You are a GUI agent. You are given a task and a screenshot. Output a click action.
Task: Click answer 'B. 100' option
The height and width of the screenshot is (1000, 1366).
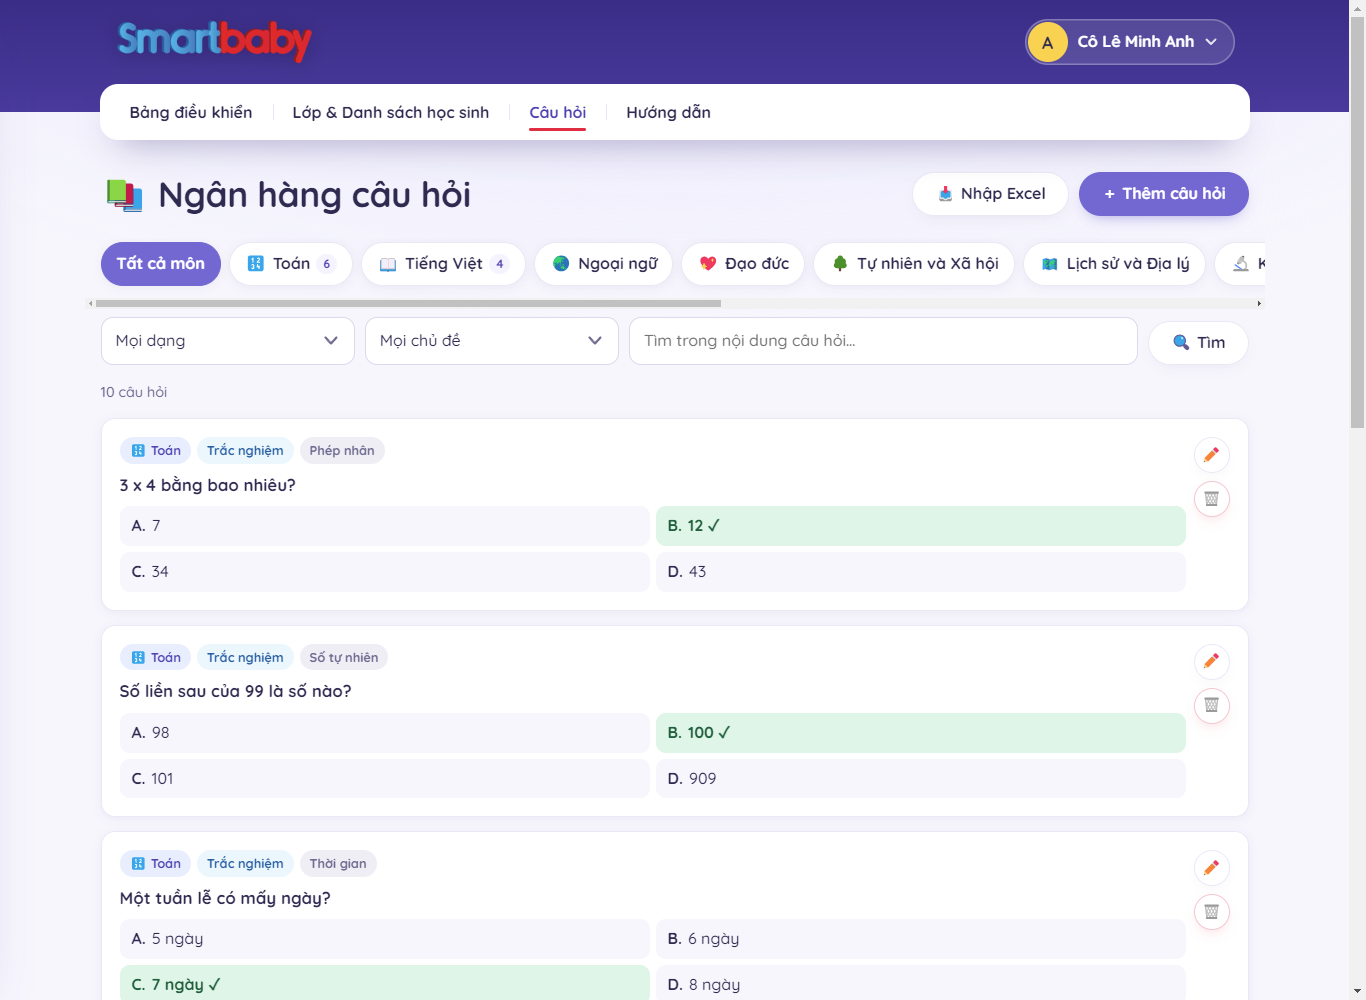coord(921,733)
